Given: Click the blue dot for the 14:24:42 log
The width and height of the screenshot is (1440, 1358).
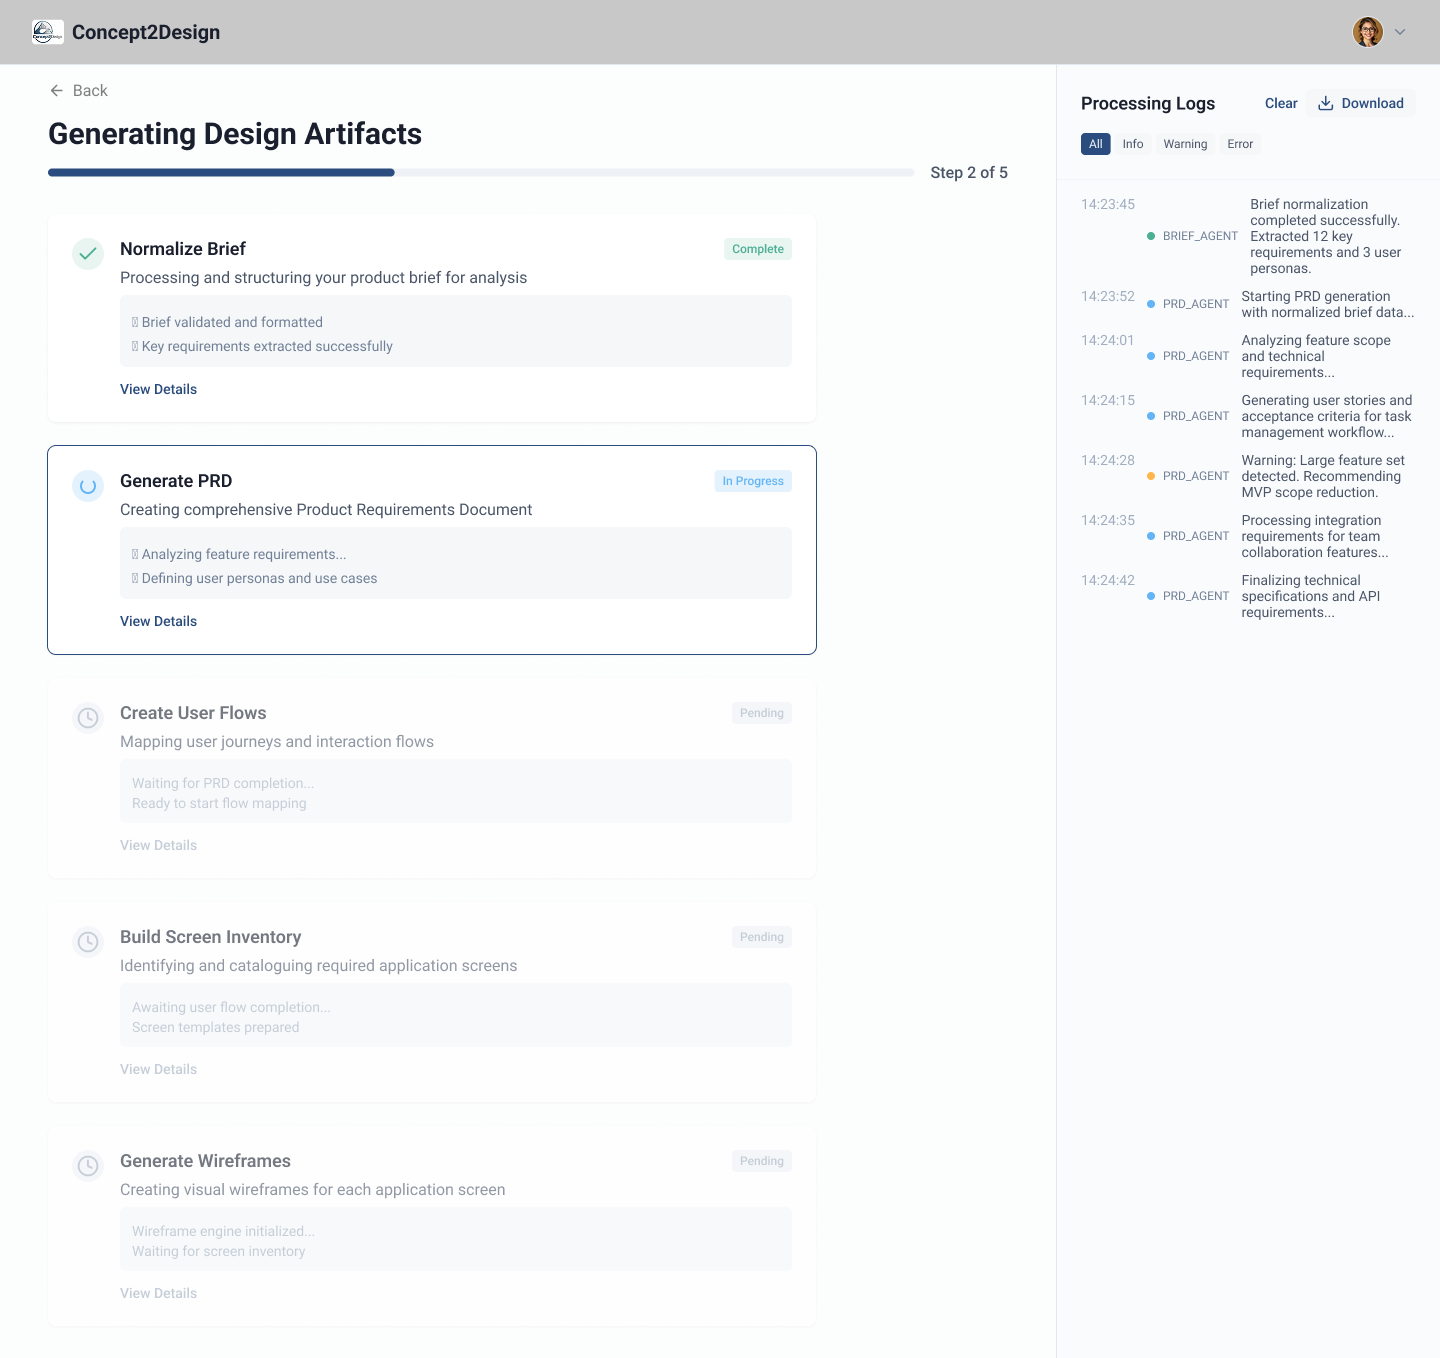Looking at the screenshot, I should tap(1151, 596).
